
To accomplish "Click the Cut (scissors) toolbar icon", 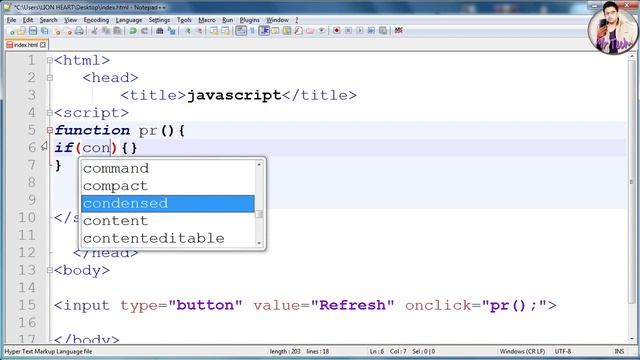I will point(94,31).
